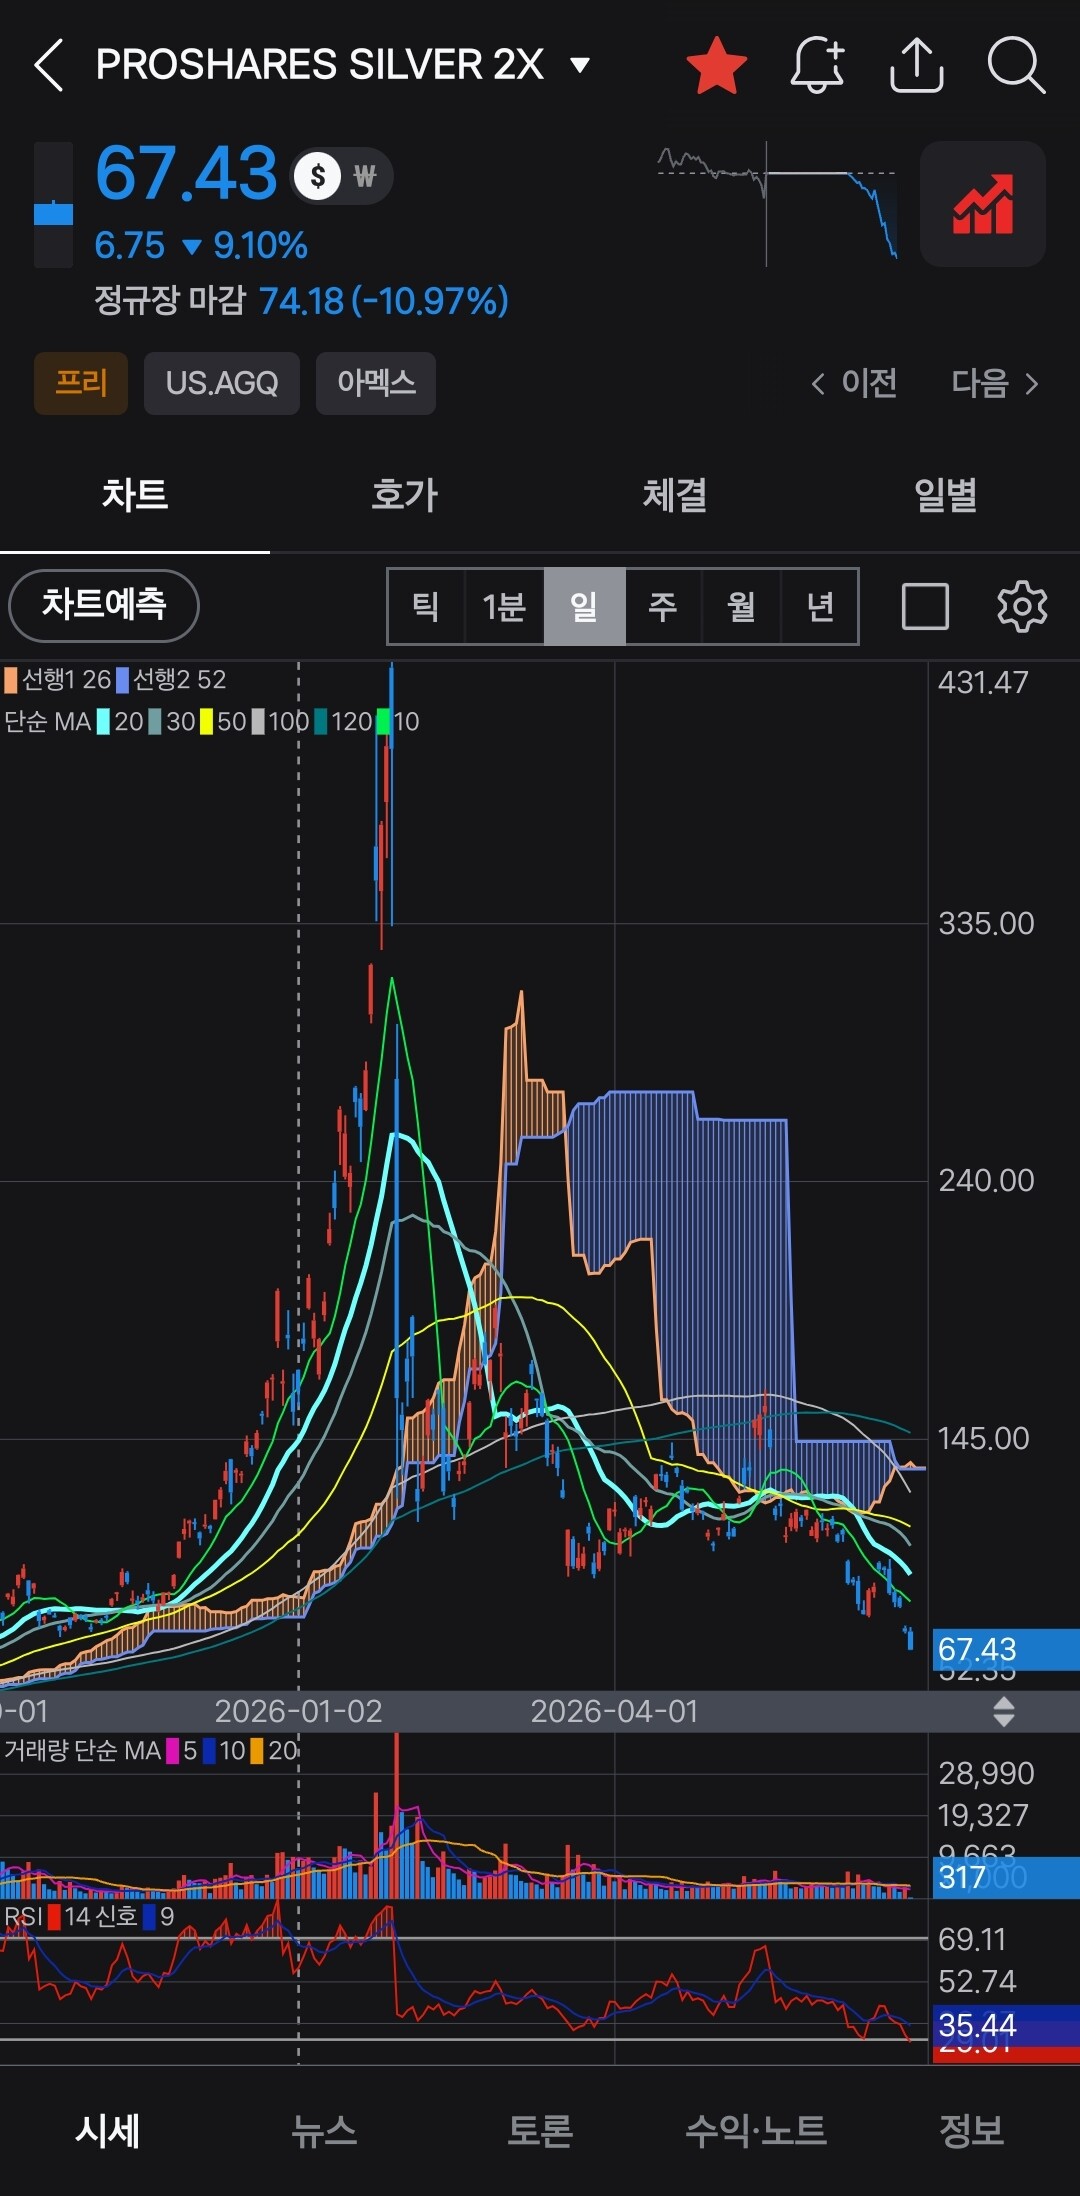Tap the US.AGQ tag button
The width and height of the screenshot is (1080, 2196).
[222, 383]
